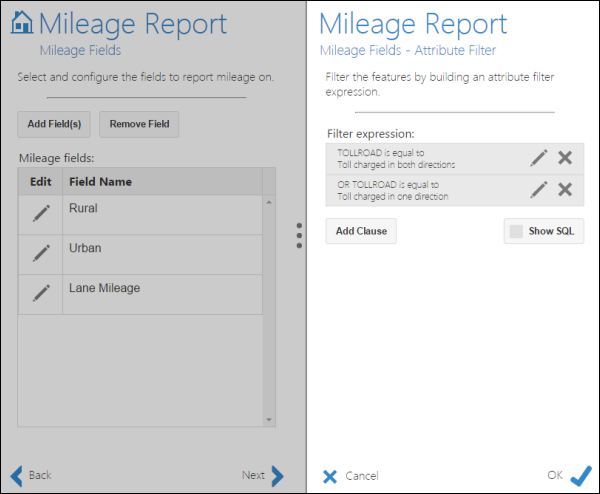The width and height of the screenshot is (600, 494).
Task: Edit the Rural mileage field
Action: point(41,213)
